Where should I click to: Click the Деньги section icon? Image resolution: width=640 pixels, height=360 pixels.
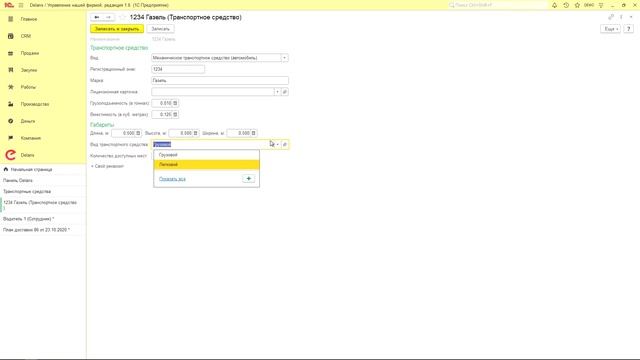tap(11, 121)
